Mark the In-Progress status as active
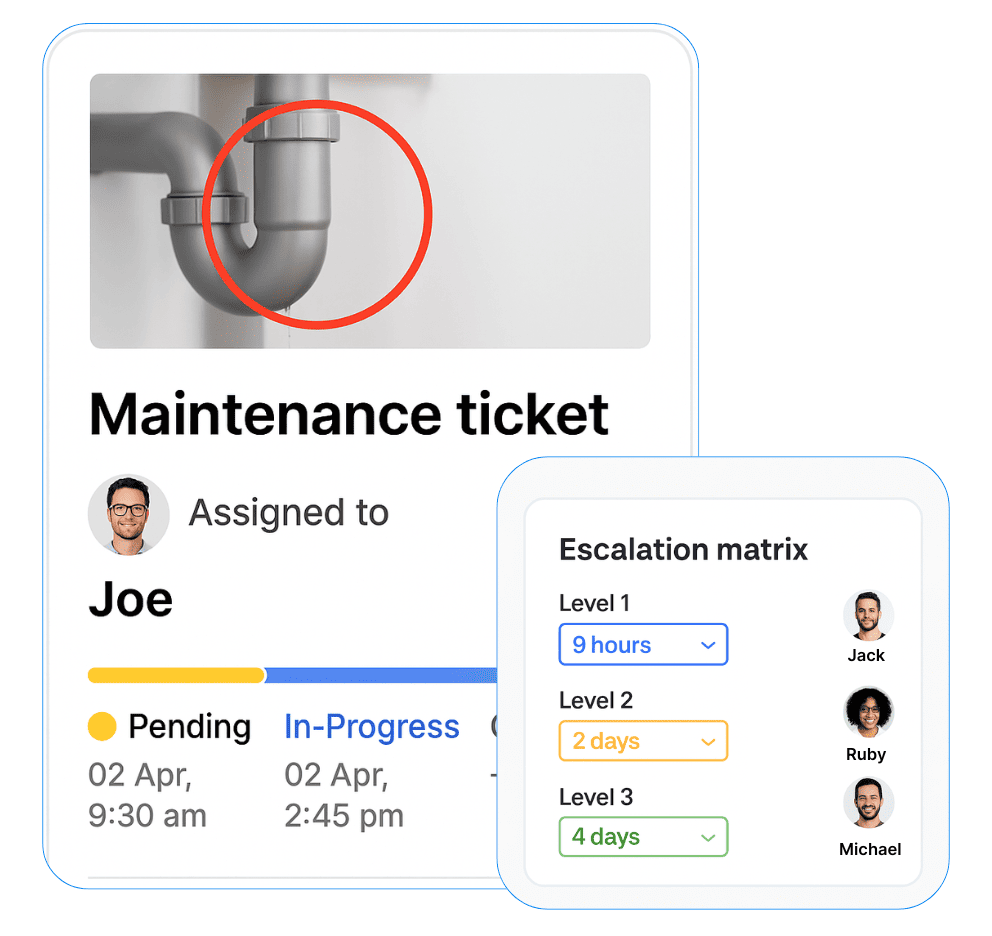992x936 pixels. (x=371, y=727)
